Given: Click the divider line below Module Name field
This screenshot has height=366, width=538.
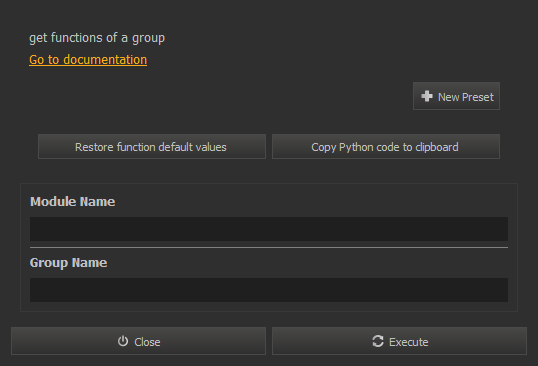Looking at the screenshot, I should (269, 247).
